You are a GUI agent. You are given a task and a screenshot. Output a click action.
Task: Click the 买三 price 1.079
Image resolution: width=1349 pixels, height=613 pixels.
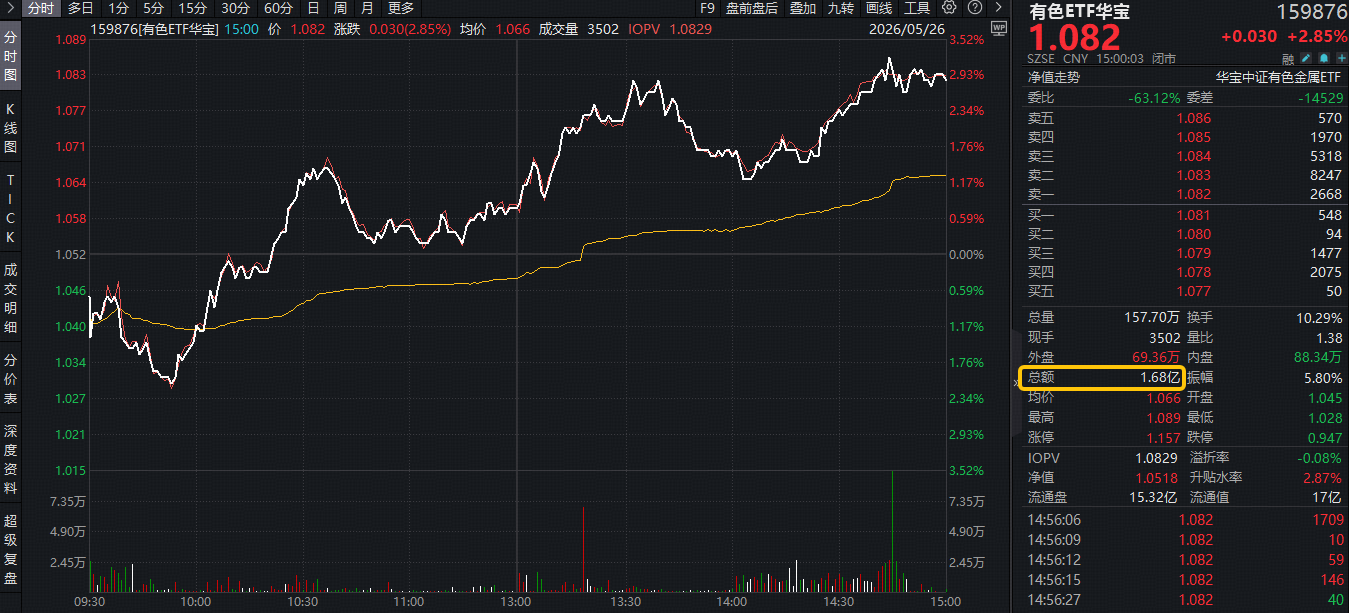click(1193, 253)
